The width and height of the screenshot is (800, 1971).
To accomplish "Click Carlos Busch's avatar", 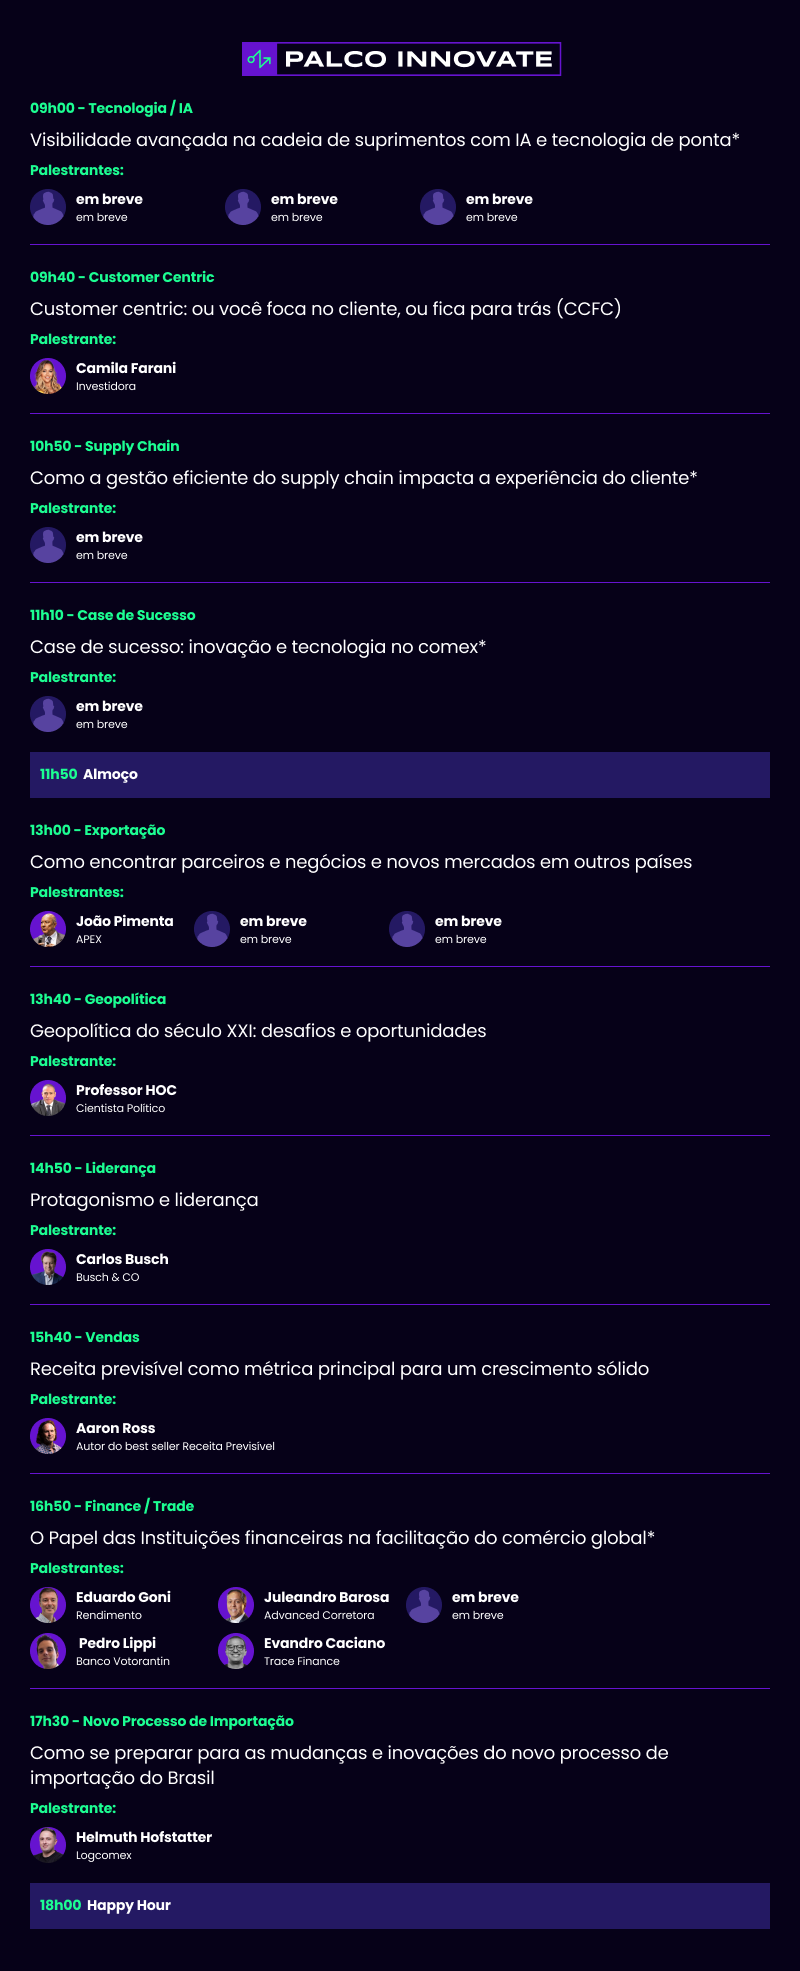I will pos(48,1267).
